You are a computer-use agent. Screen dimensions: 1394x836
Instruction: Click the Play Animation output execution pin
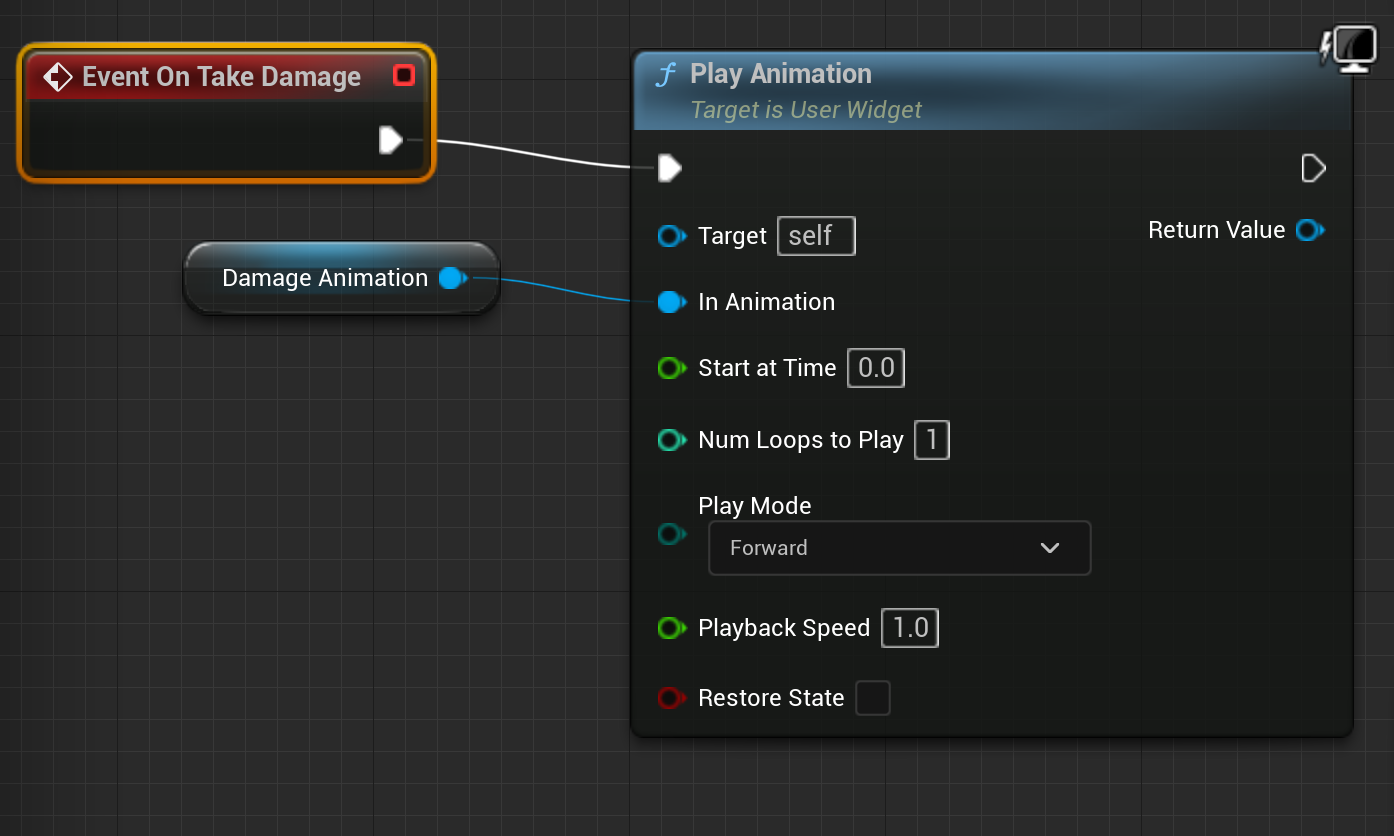point(1314,168)
